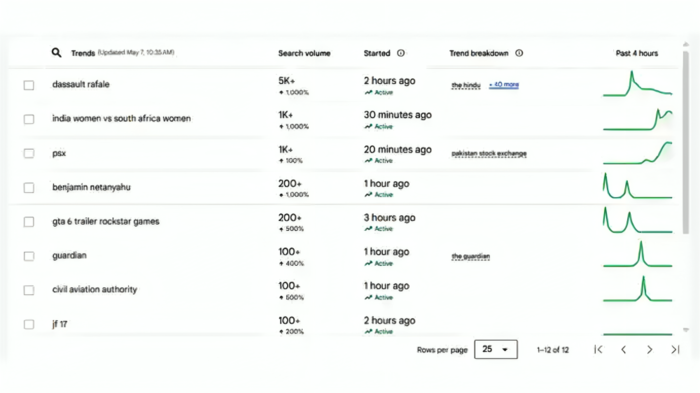Click the Past 4 hours column header
The height and width of the screenshot is (393, 700).
pos(637,53)
